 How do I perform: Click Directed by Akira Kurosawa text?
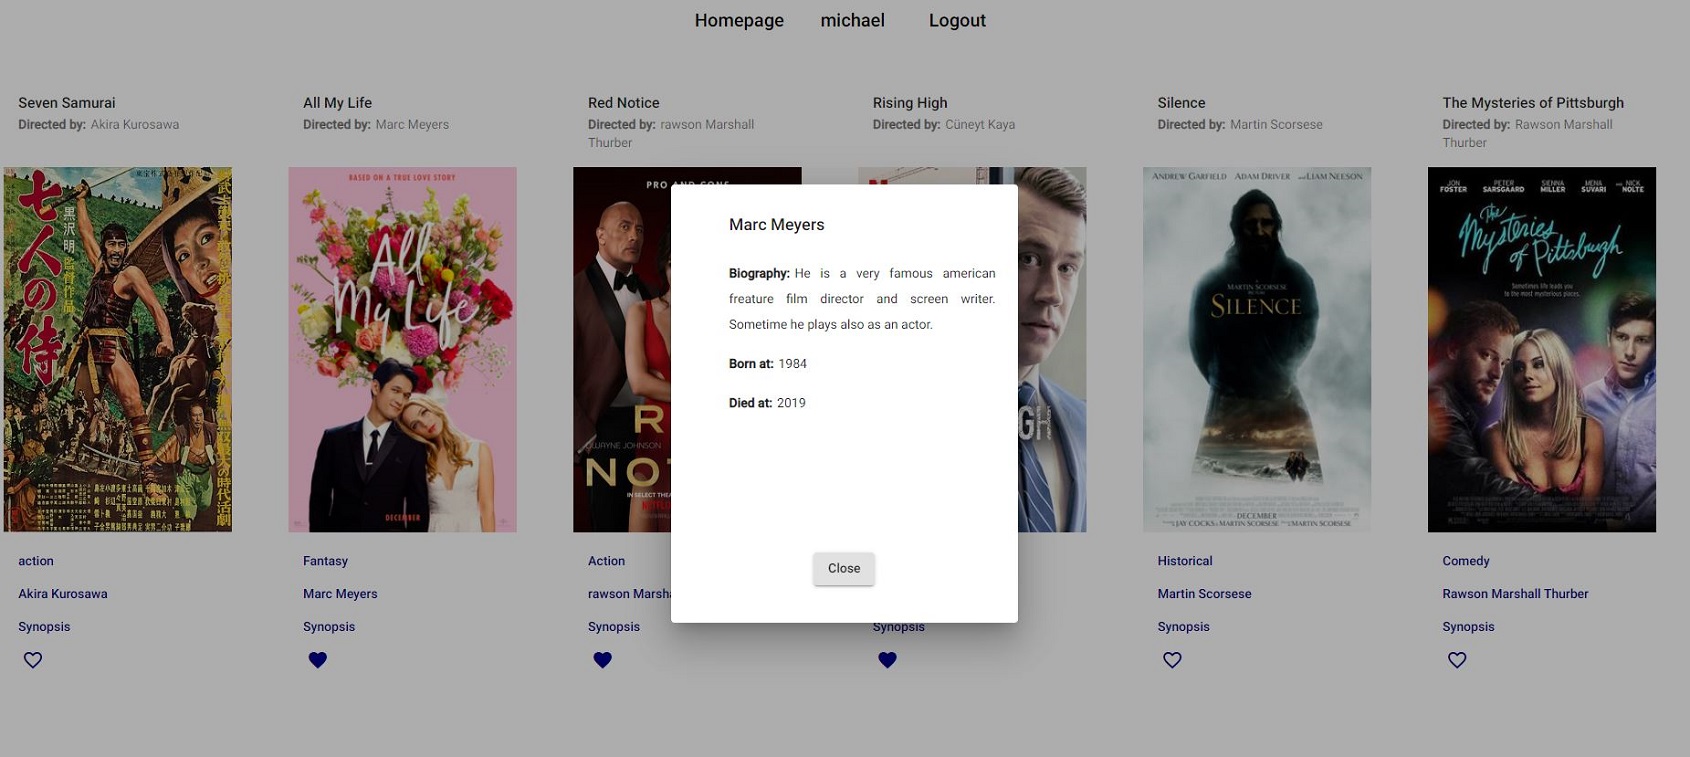(99, 125)
